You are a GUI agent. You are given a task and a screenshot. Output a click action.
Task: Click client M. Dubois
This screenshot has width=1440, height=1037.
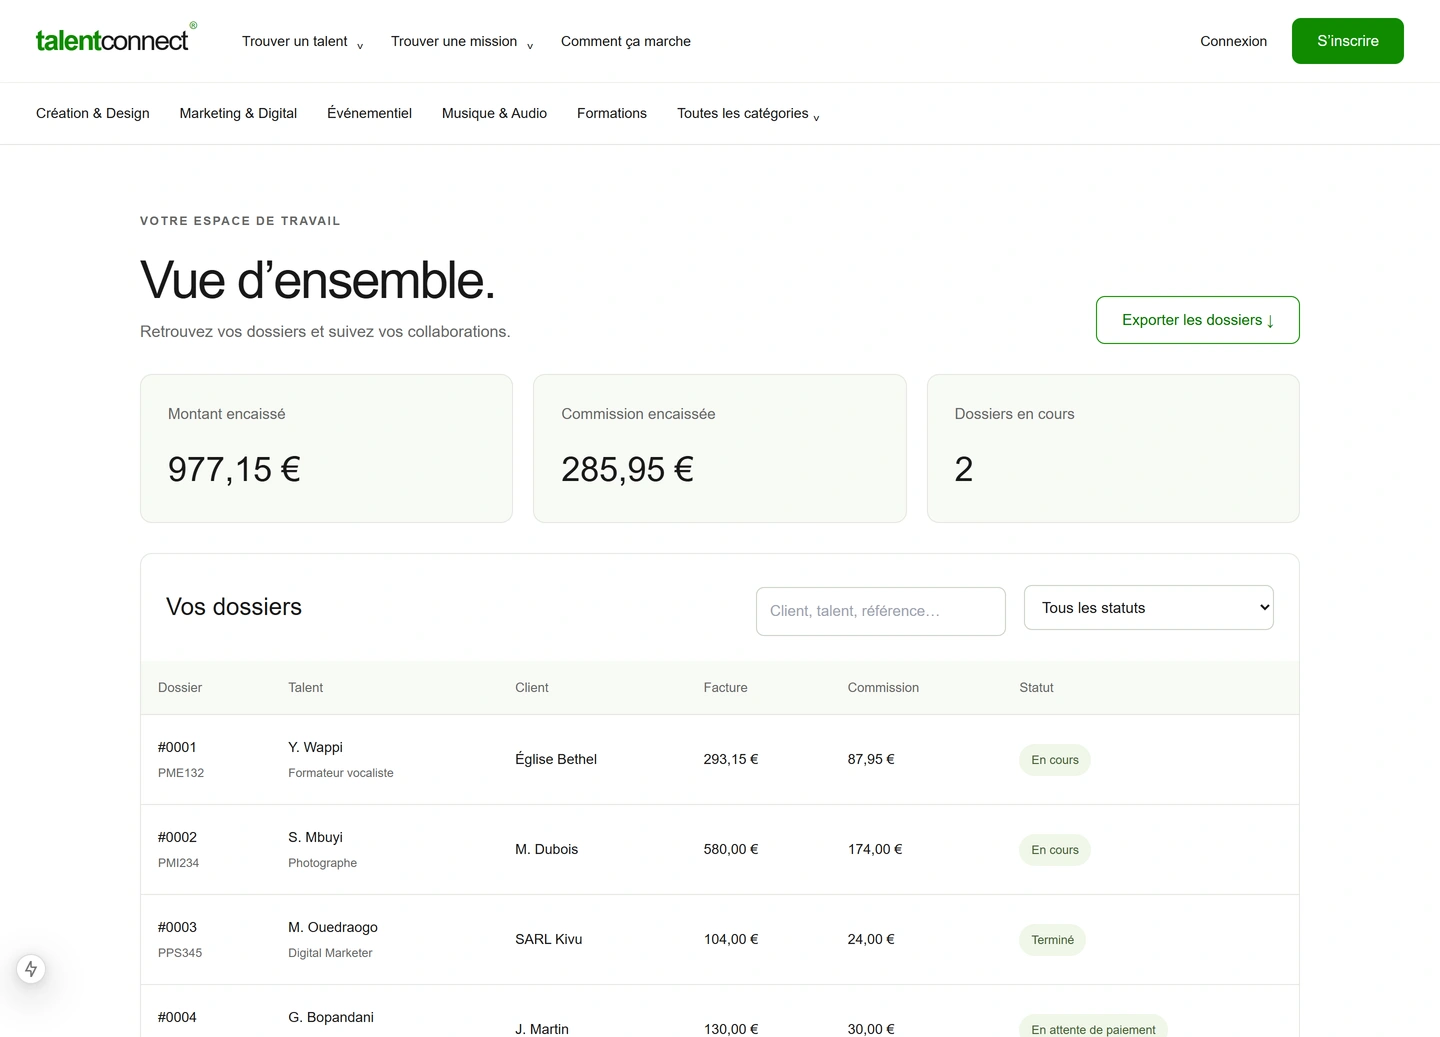tap(546, 849)
